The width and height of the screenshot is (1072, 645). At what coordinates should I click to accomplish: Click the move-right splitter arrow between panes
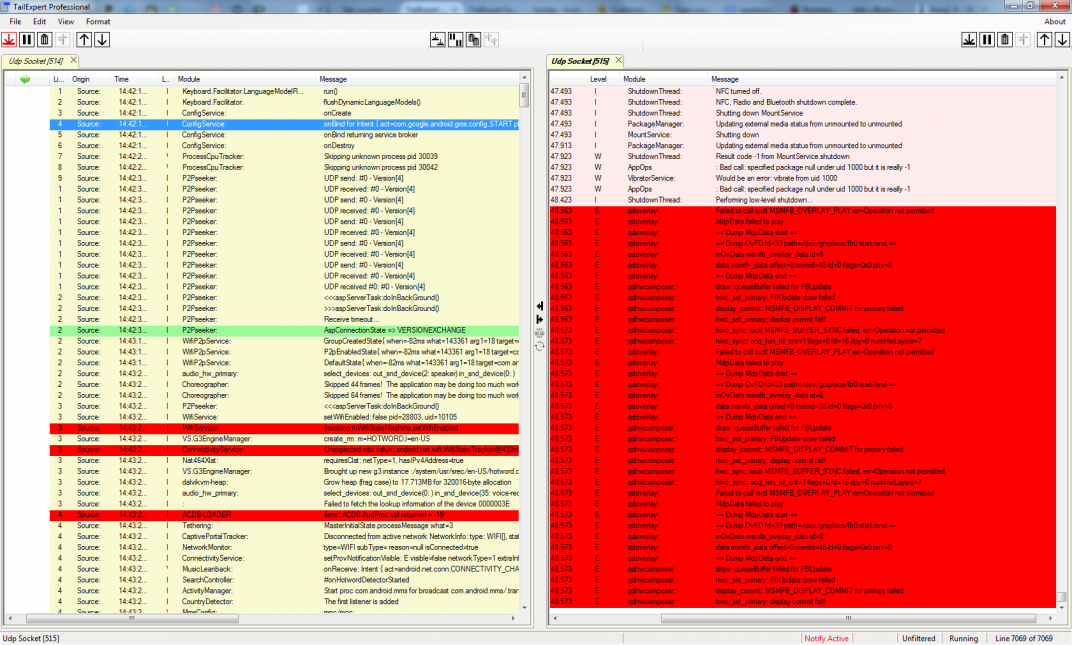point(540,319)
